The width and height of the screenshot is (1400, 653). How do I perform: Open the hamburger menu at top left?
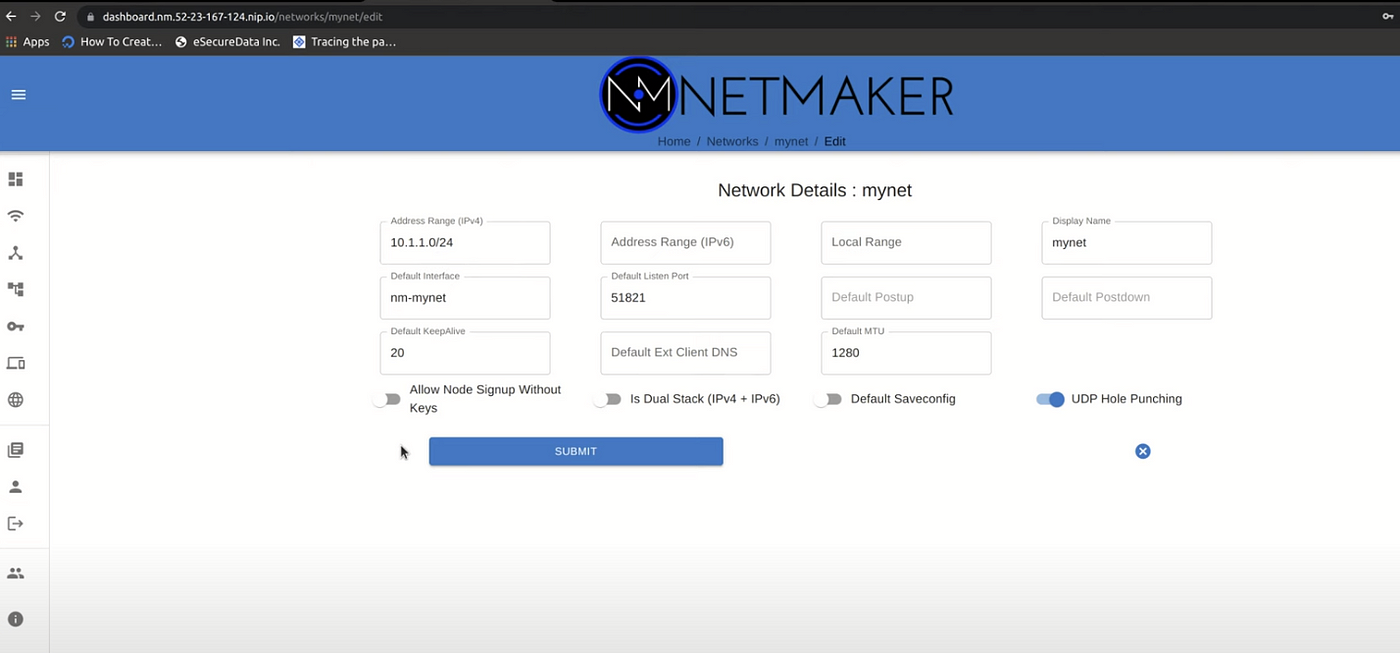pos(18,94)
